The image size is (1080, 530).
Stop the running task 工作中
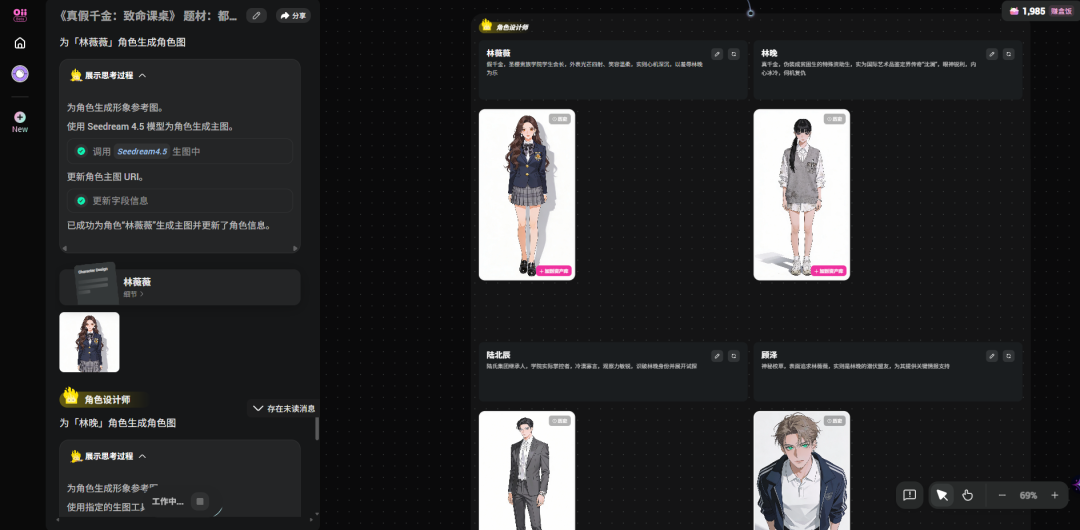200,501
